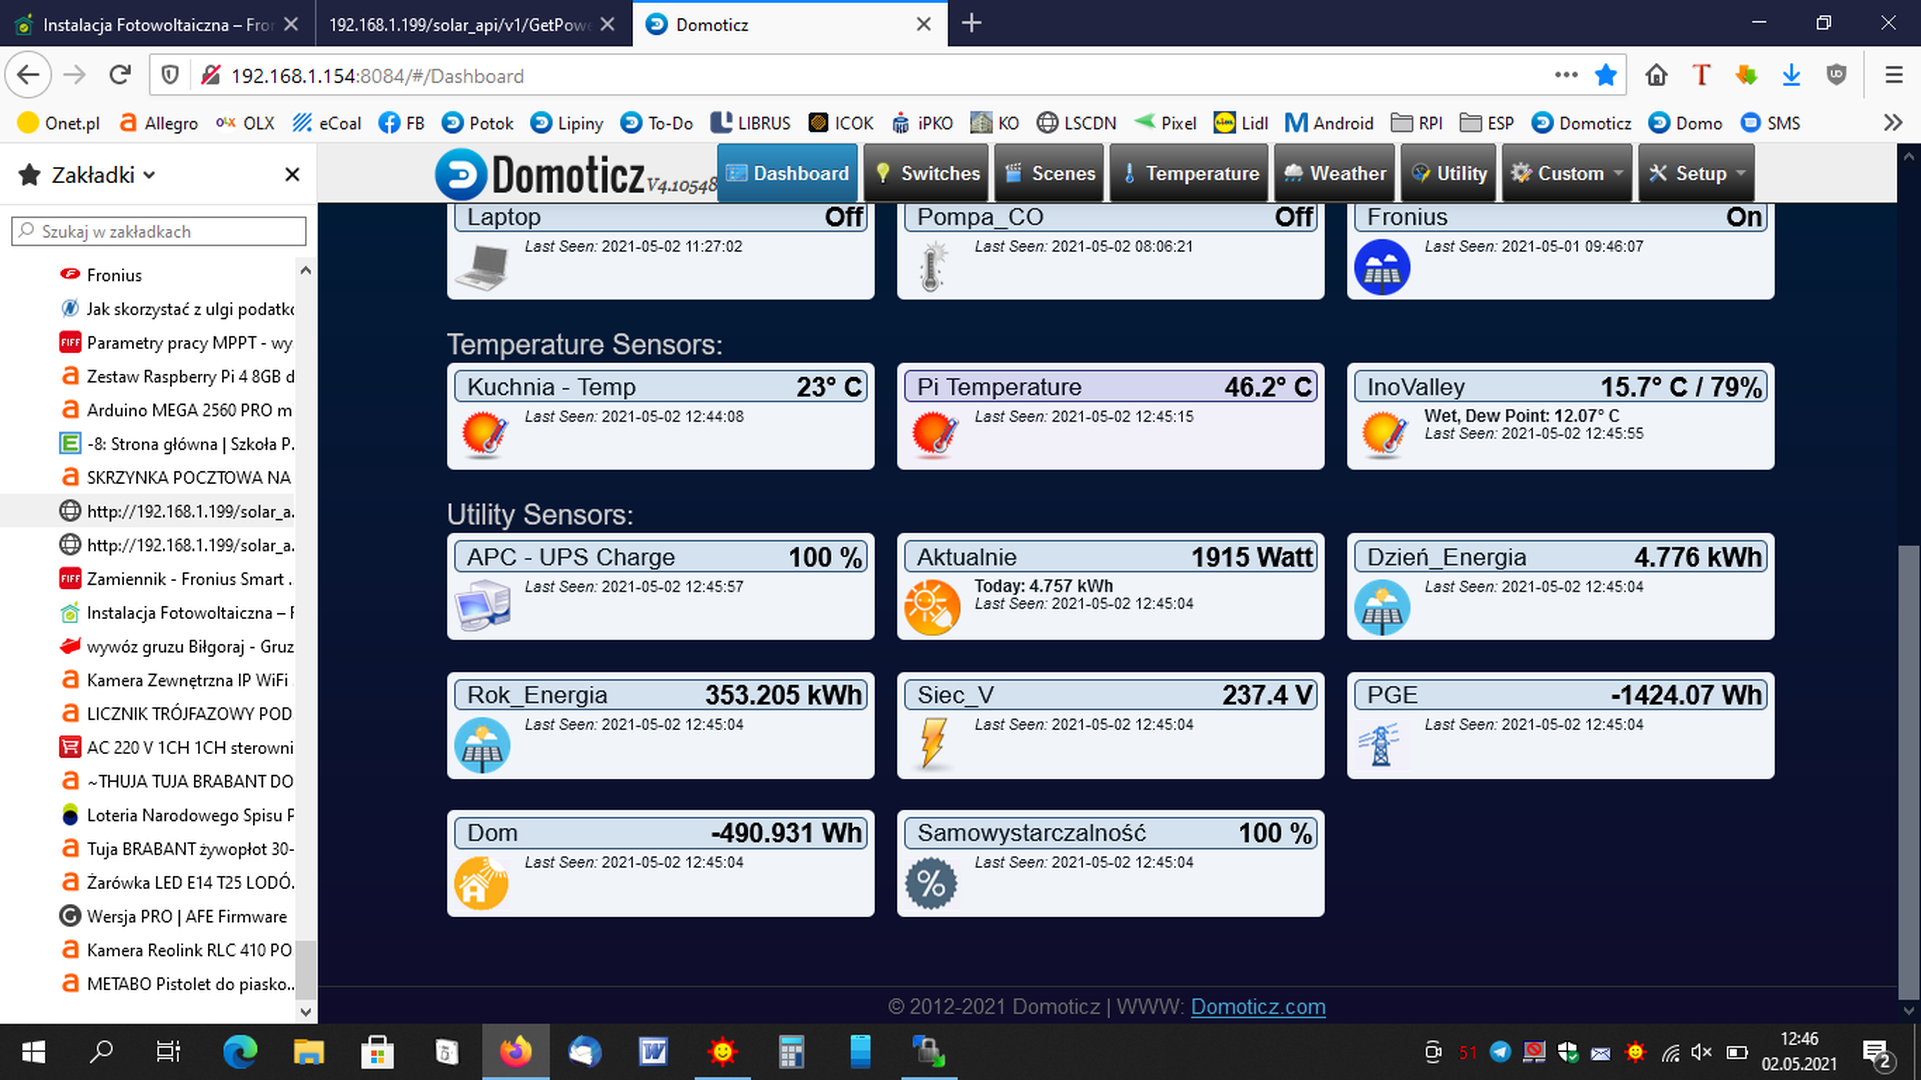Open the Domoticz.com footer link
The image size is (1921, 1080).
1258,1007
